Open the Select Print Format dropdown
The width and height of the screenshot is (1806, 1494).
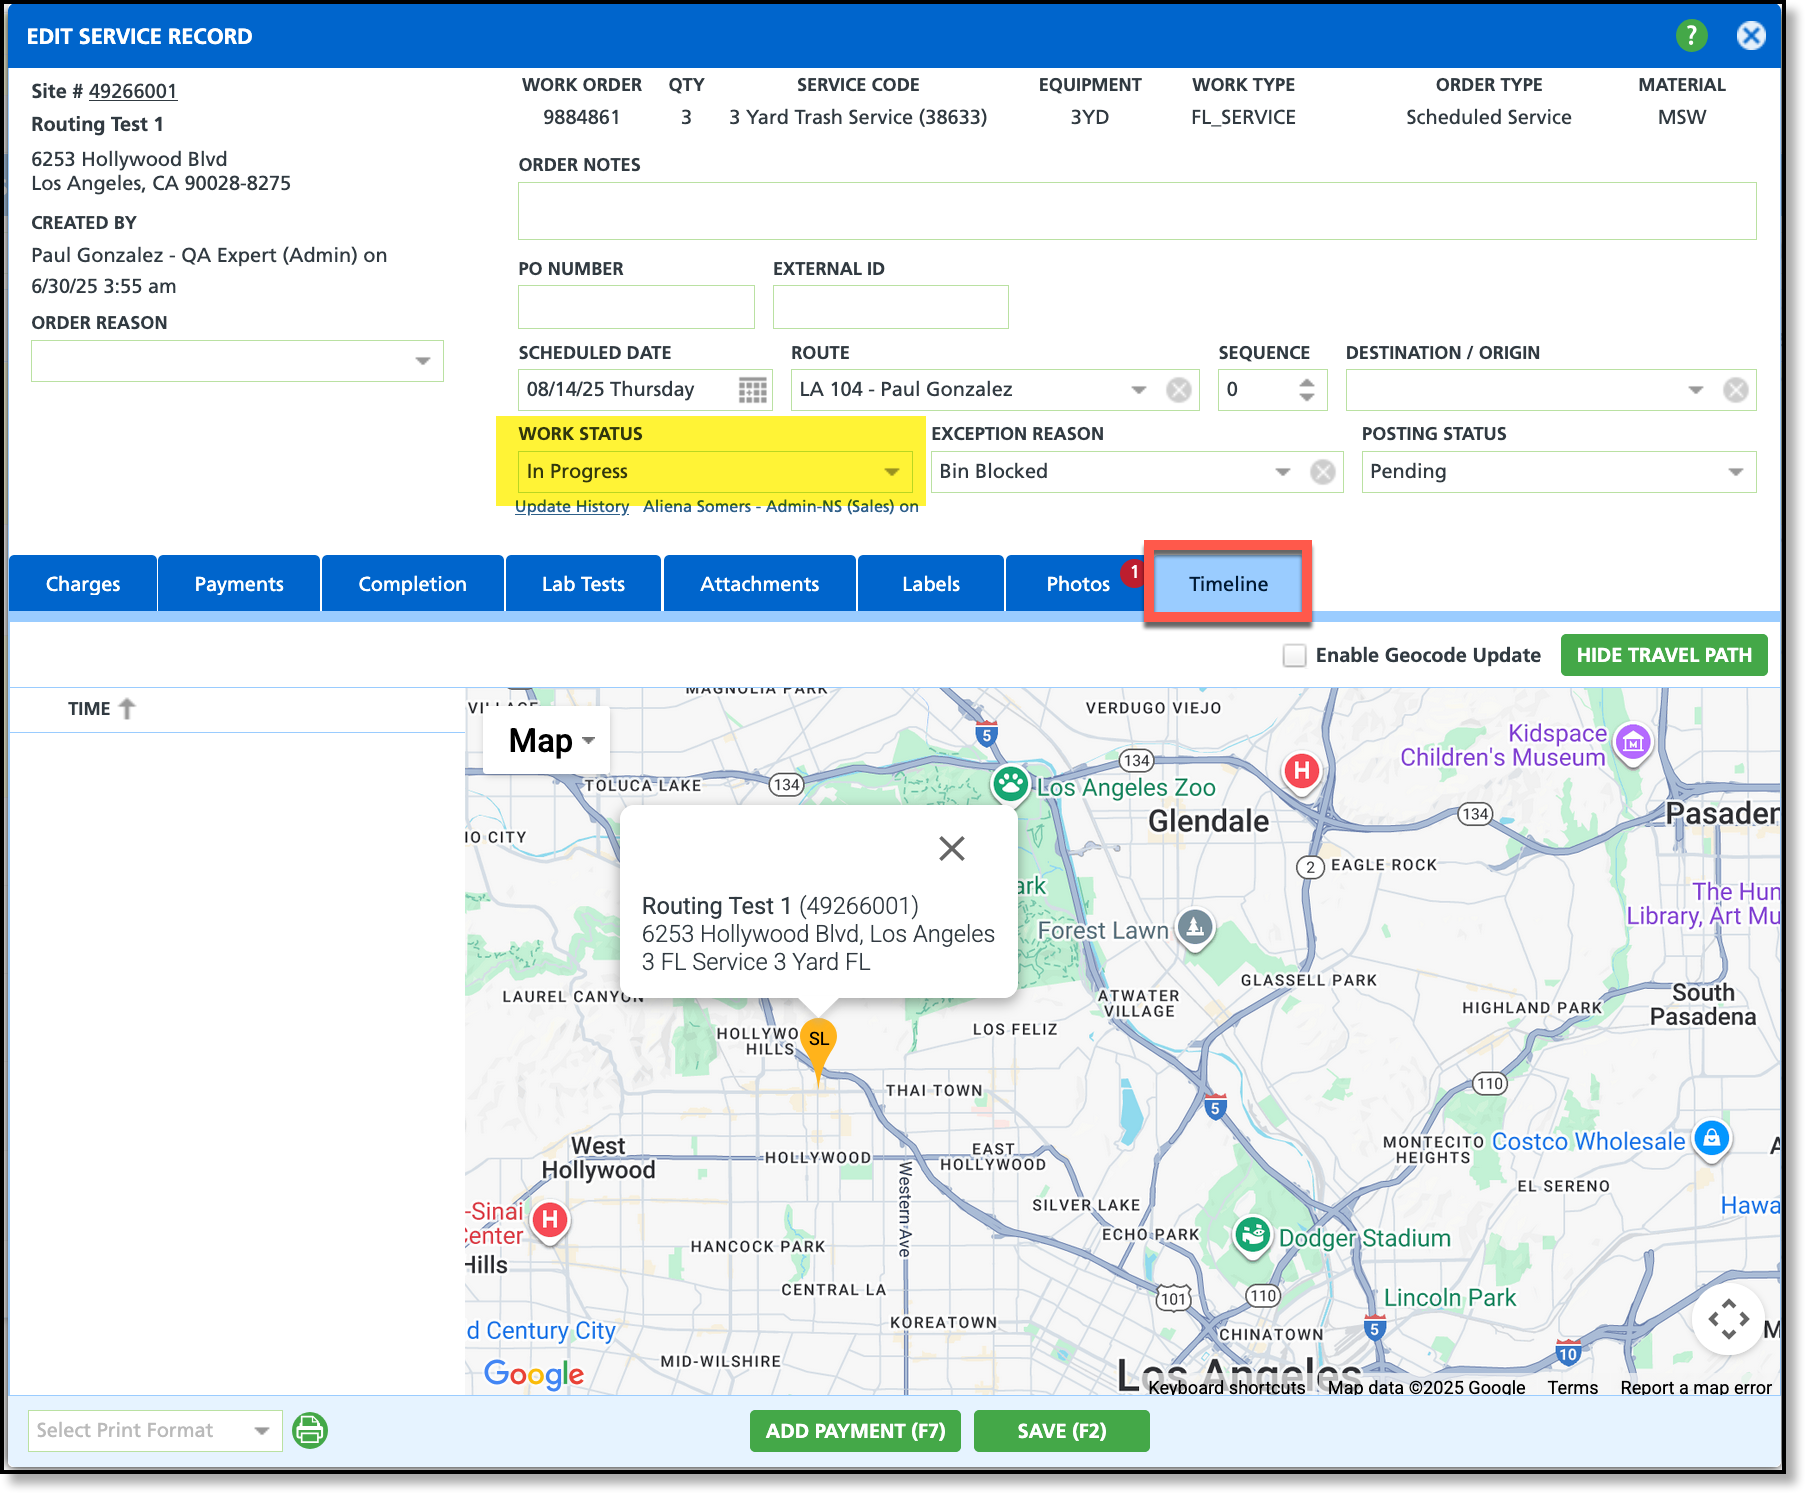155,1431
